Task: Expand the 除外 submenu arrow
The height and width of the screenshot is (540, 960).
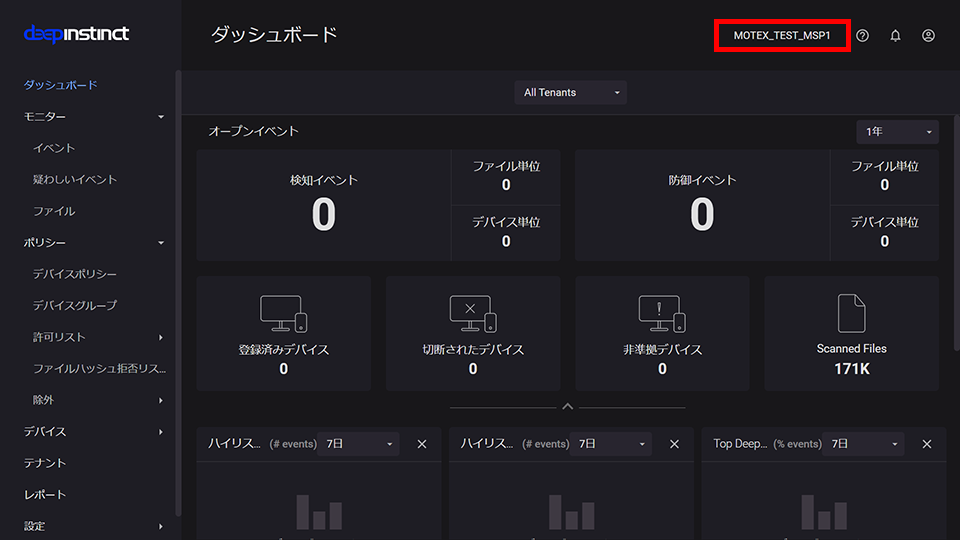Action: click(x=161, y=400)
